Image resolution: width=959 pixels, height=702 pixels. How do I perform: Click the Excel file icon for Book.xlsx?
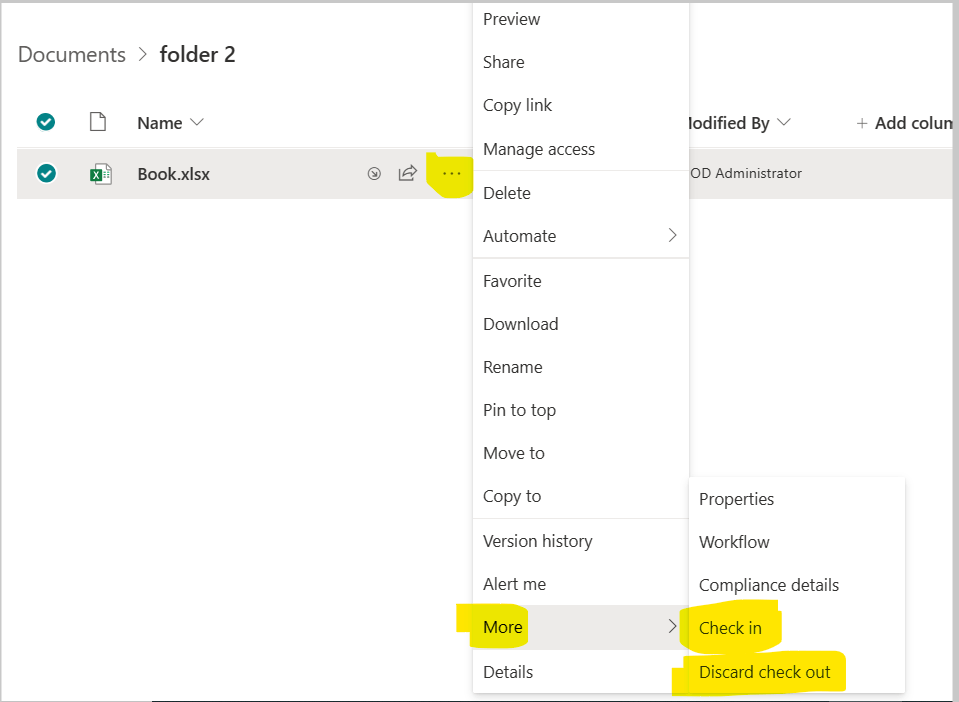pos(101,174)
